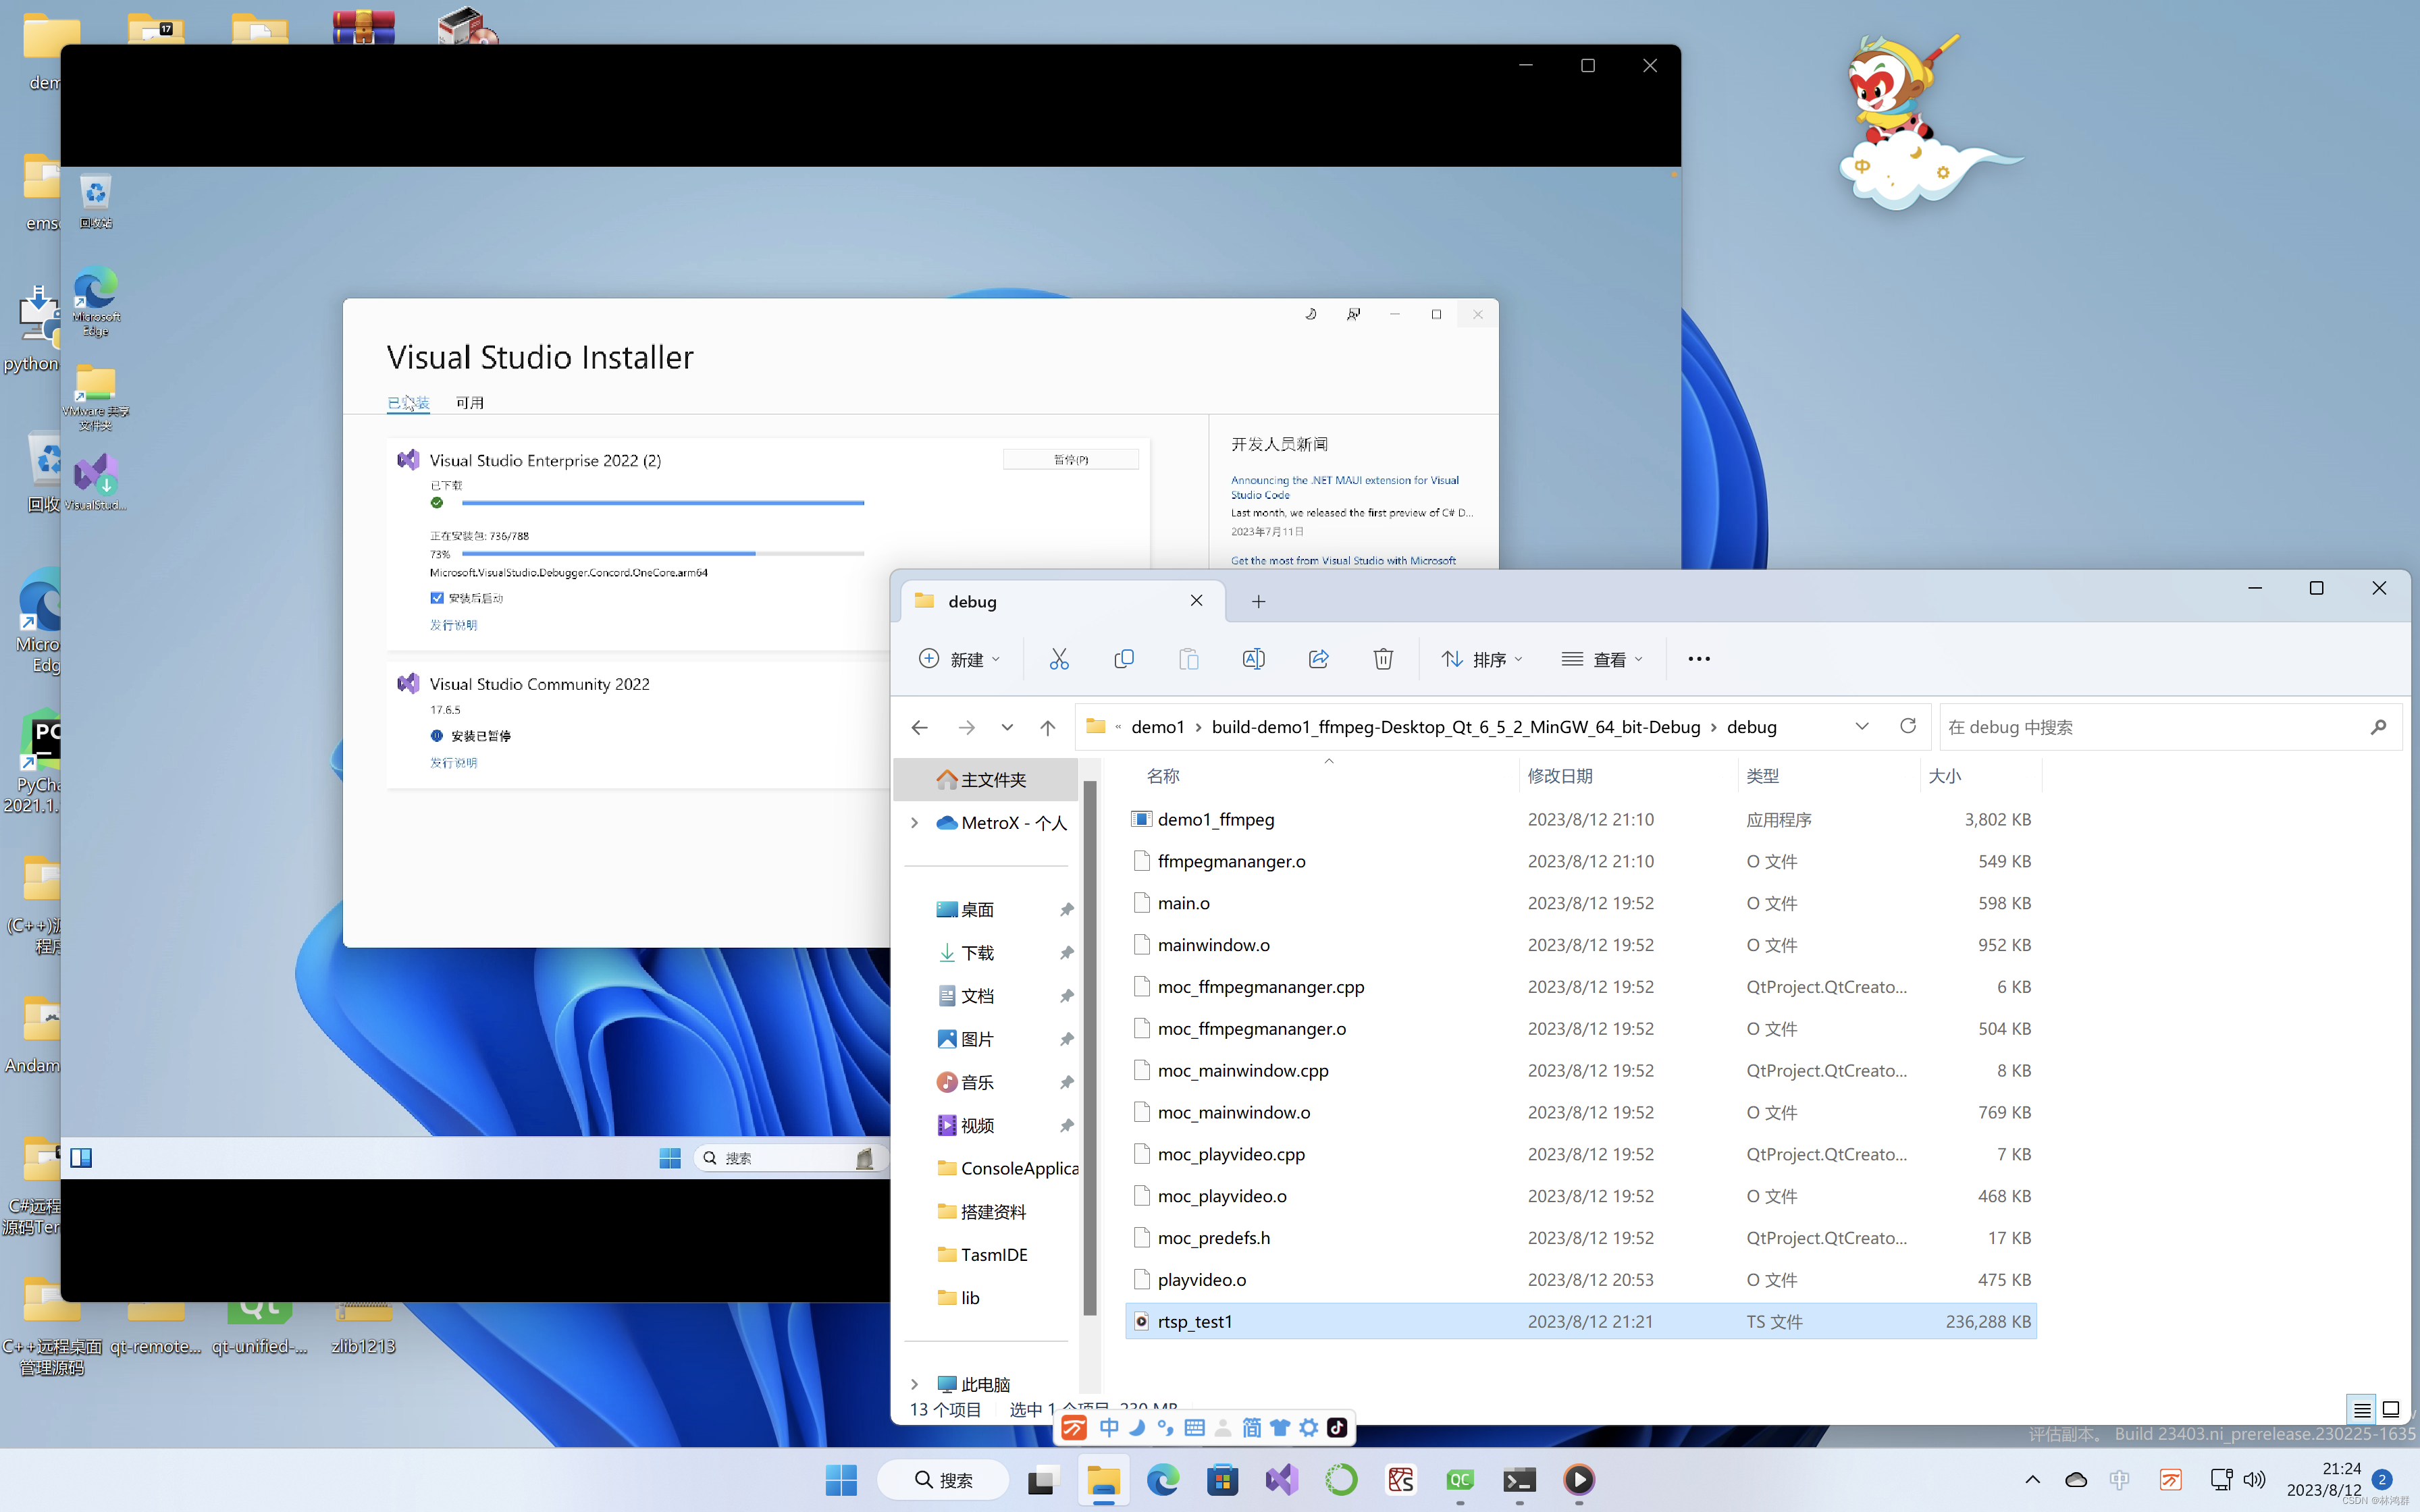Open Recycle Bin in the VM desktop
Screen dimensions: 2420x1512
coord(95,200)
